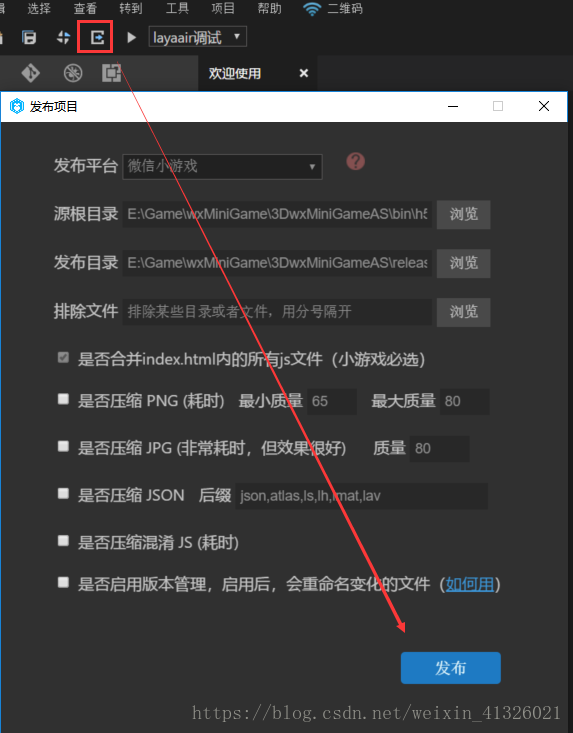Screen dimensions: 573x733
Task: Click 浏览 next to 排除文件
Action: (464, 312)
